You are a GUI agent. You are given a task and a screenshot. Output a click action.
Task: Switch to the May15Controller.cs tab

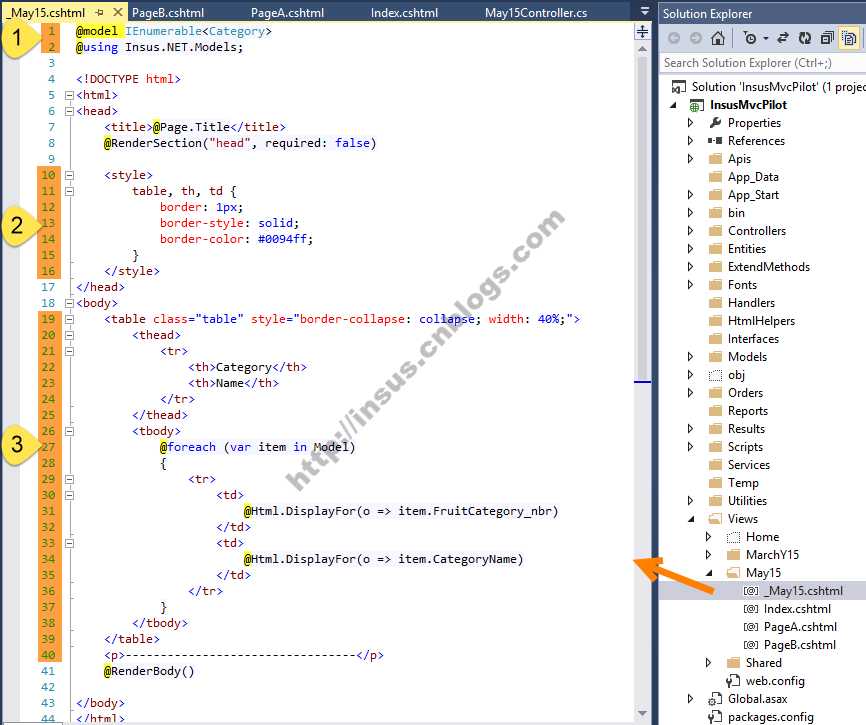tap(536, 13)
